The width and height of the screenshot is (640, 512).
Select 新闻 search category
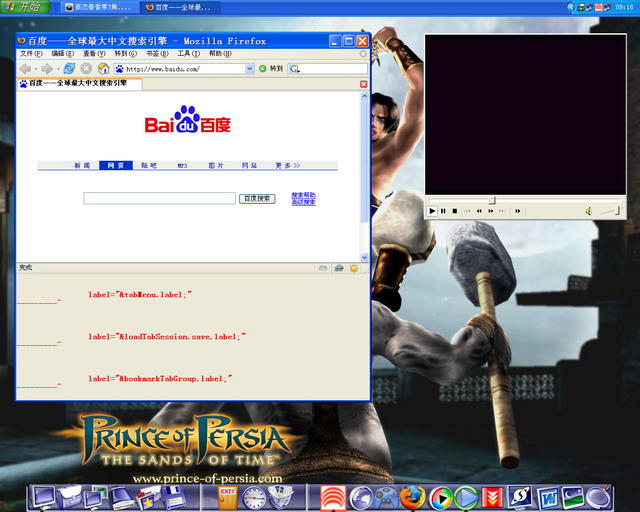point(82,165)
